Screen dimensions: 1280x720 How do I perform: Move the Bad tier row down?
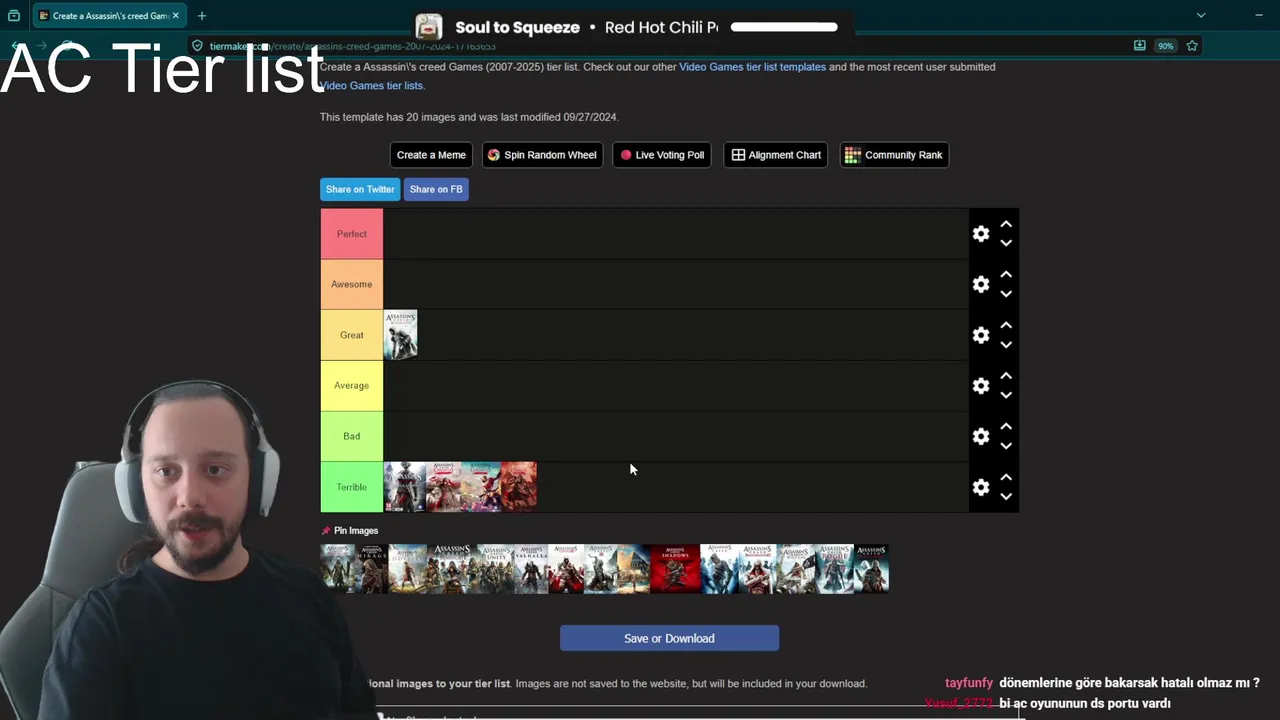pos(1006,446)
